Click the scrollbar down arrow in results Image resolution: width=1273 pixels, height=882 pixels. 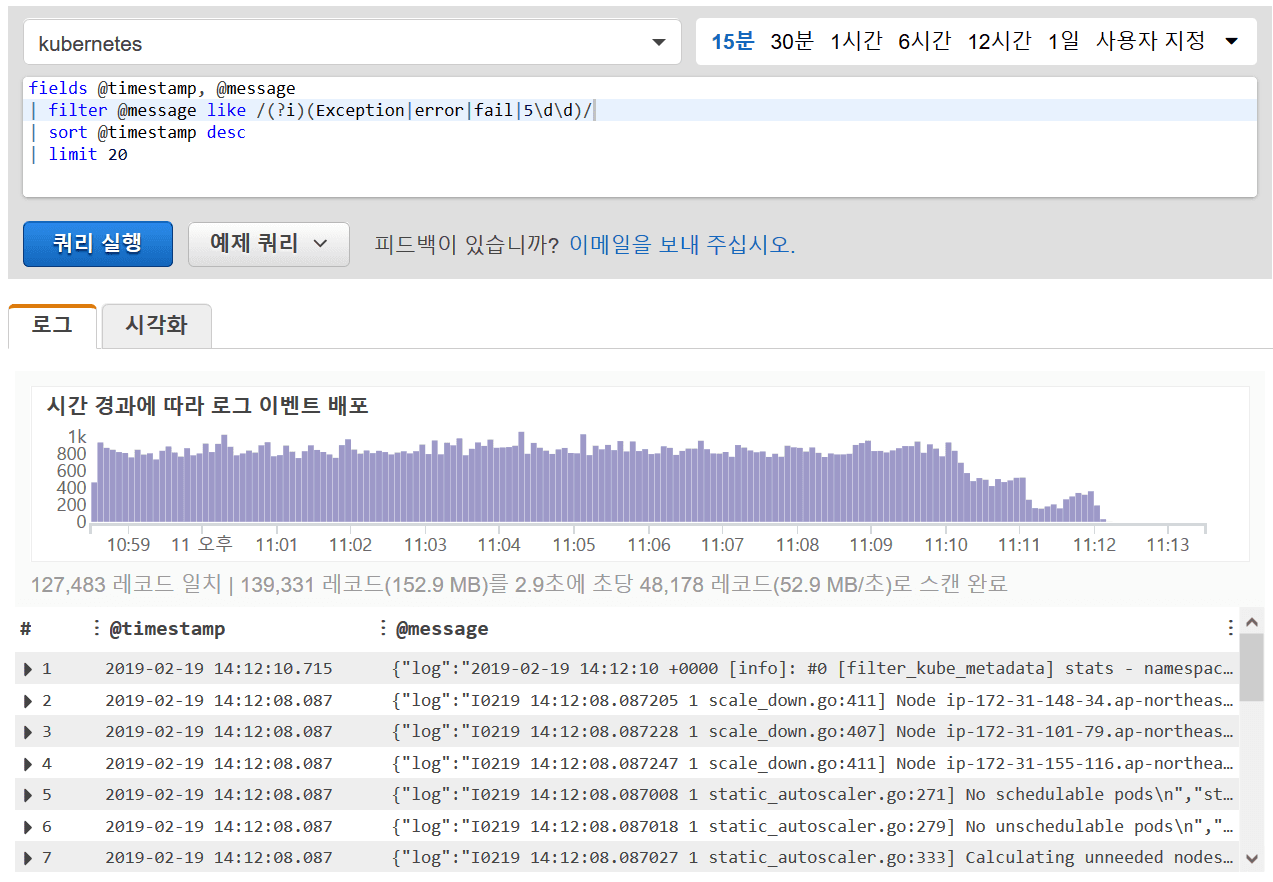click(x=1251, y=857)
